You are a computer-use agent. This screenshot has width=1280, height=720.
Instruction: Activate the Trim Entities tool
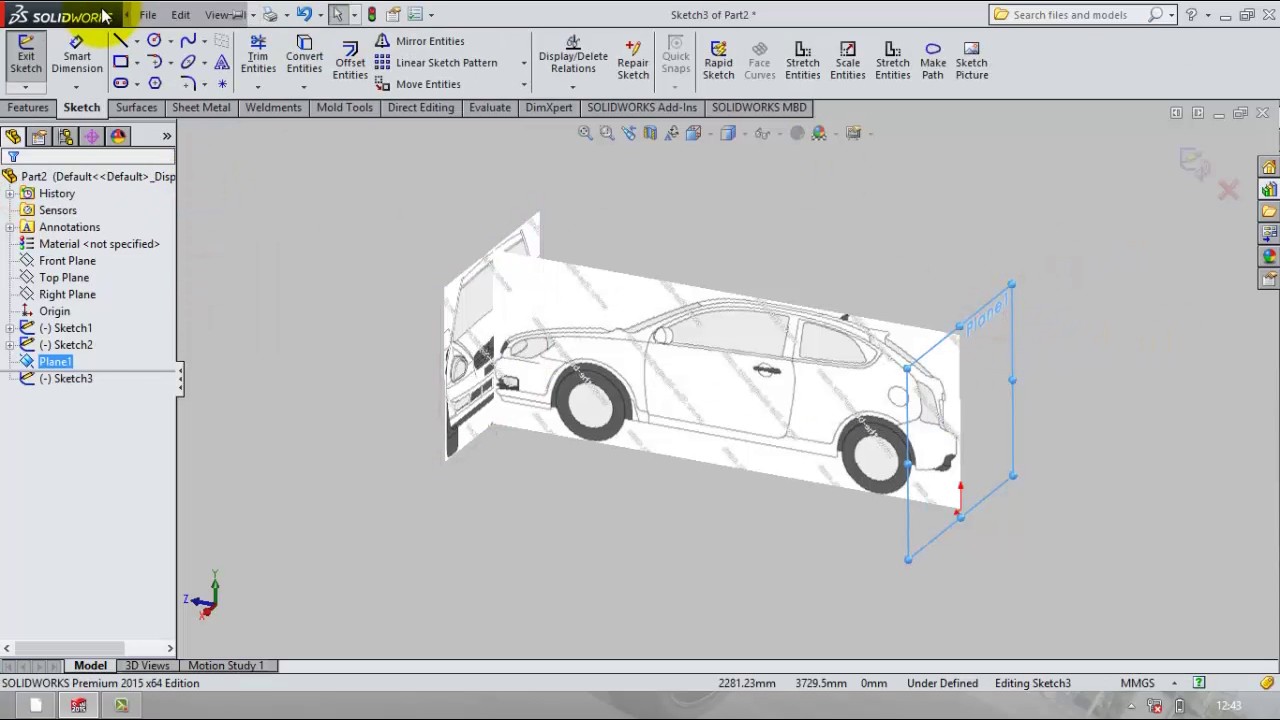(258, 57)
